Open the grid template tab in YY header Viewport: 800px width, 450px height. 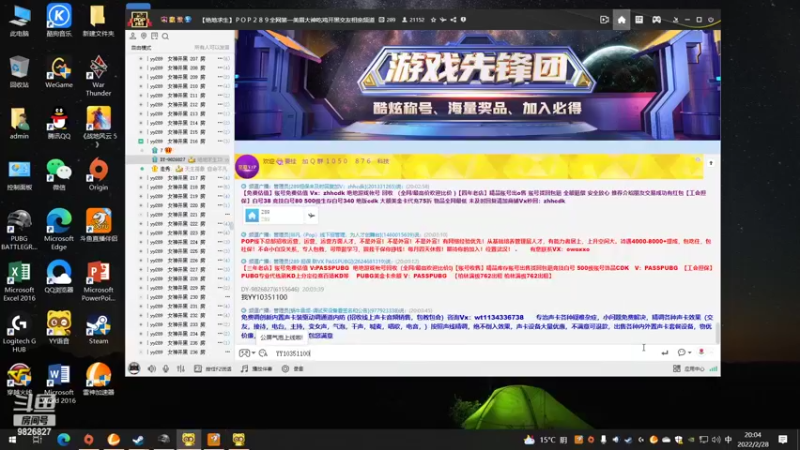pyautogui.click(x=639, y=20)
